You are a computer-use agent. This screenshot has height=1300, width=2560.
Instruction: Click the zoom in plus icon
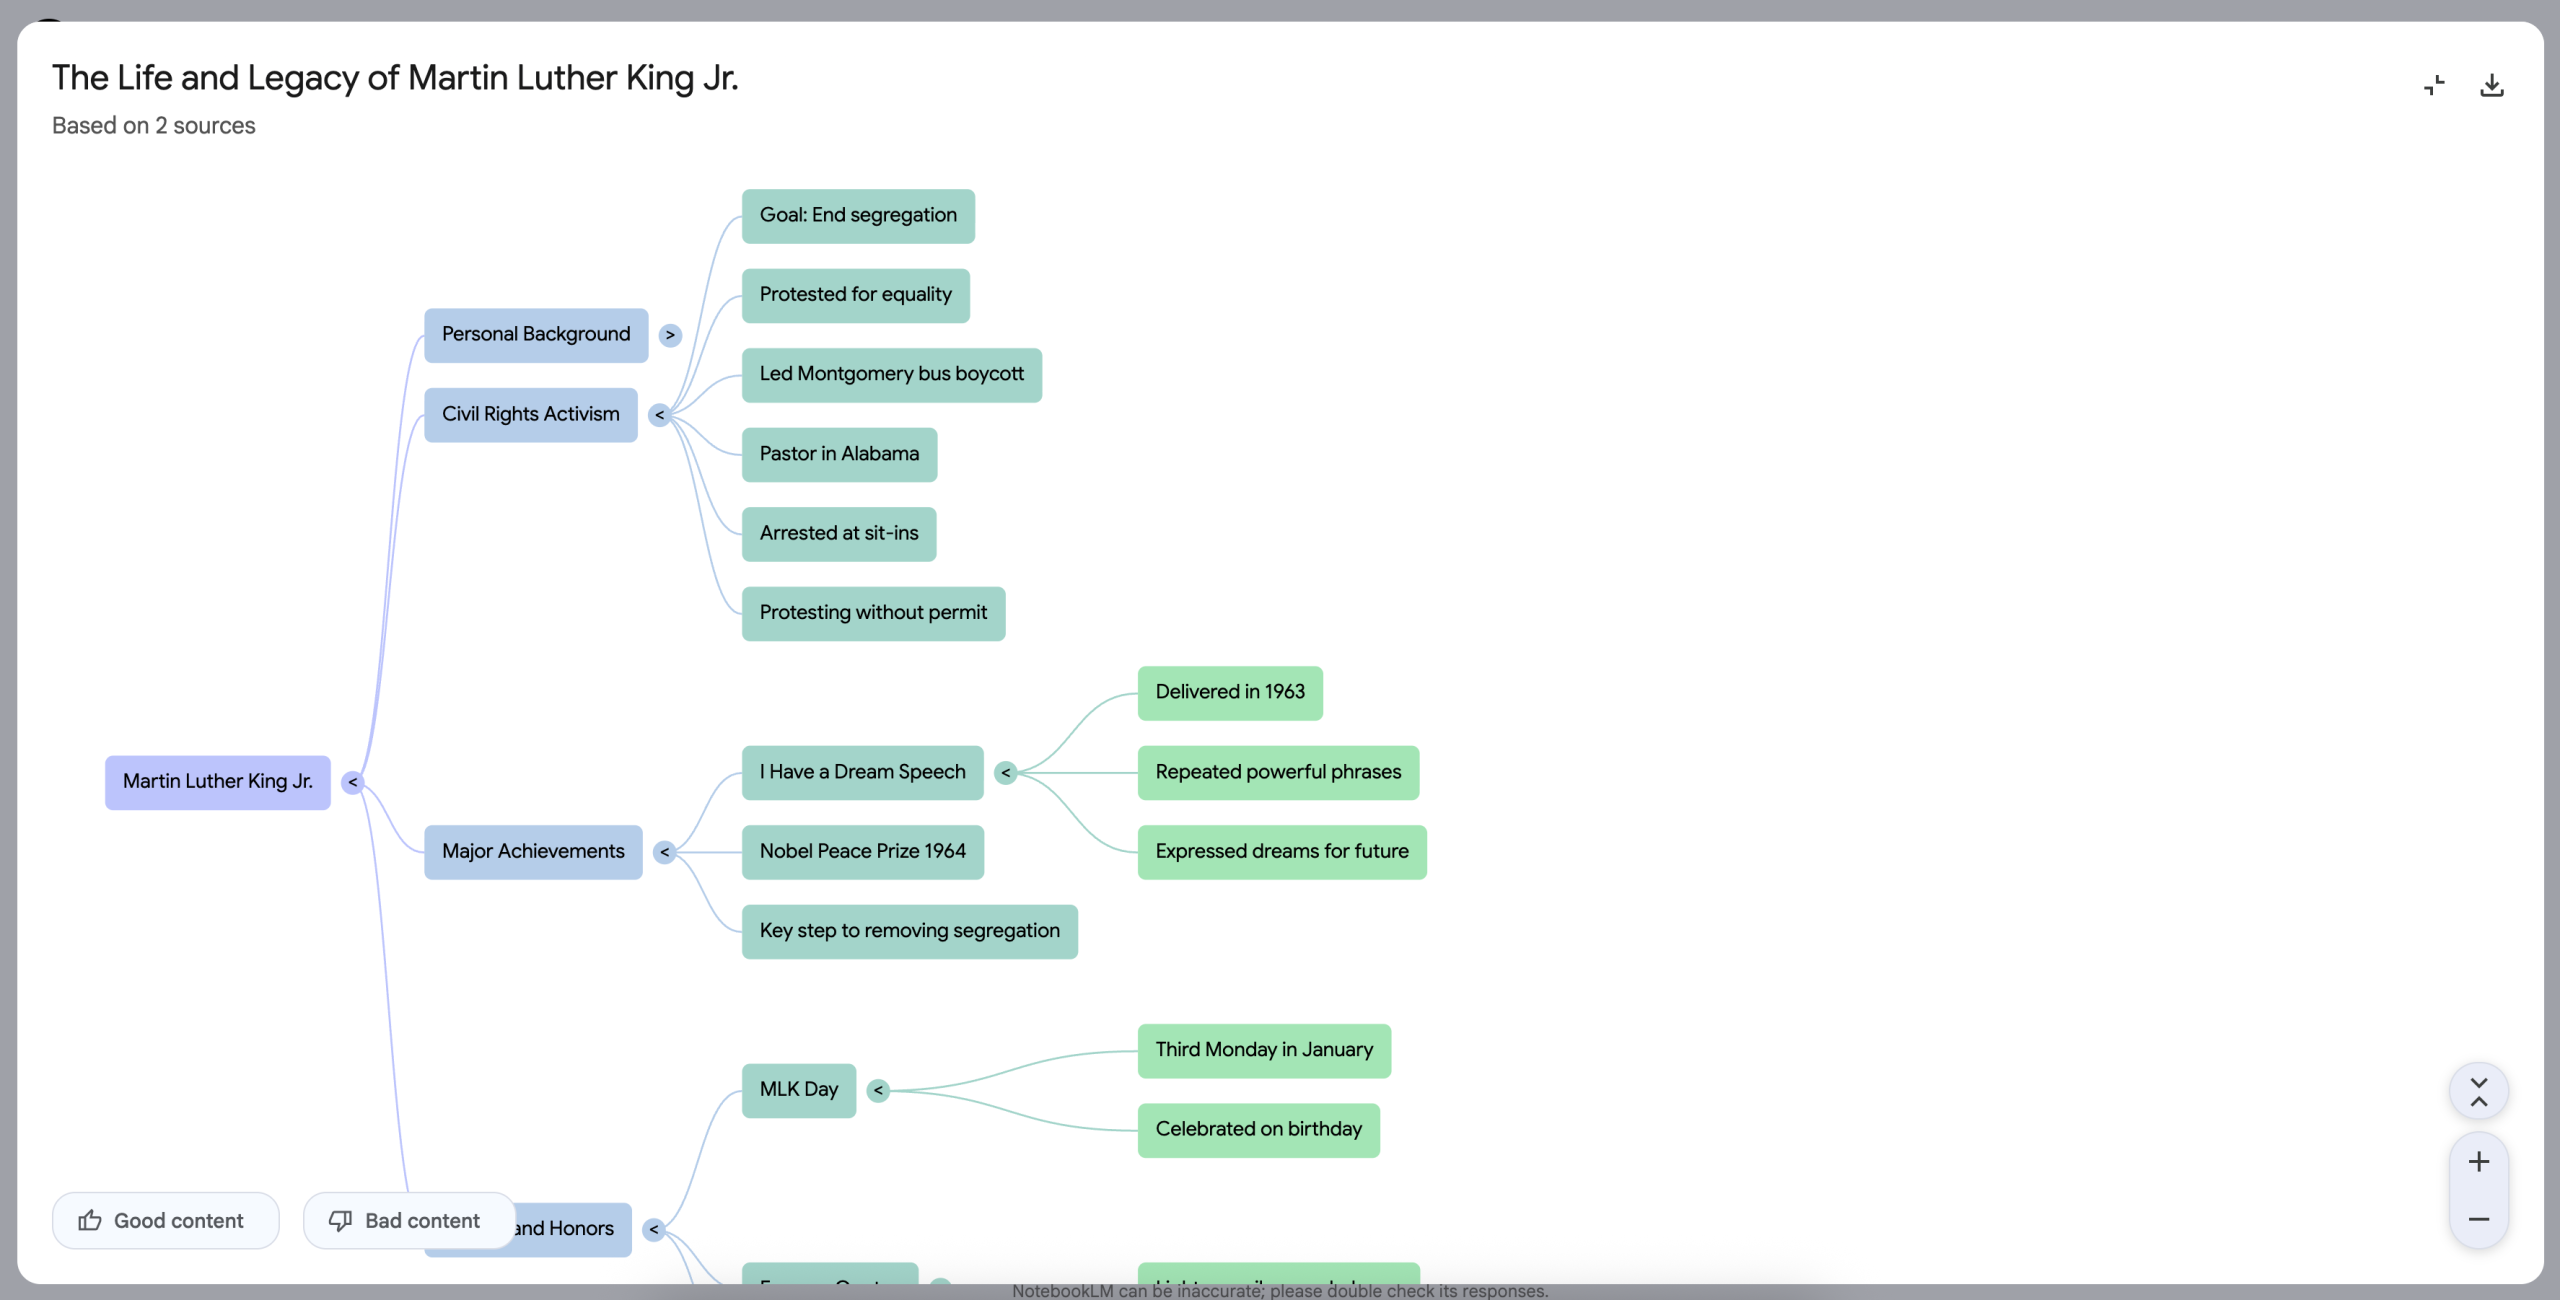2478,1162
